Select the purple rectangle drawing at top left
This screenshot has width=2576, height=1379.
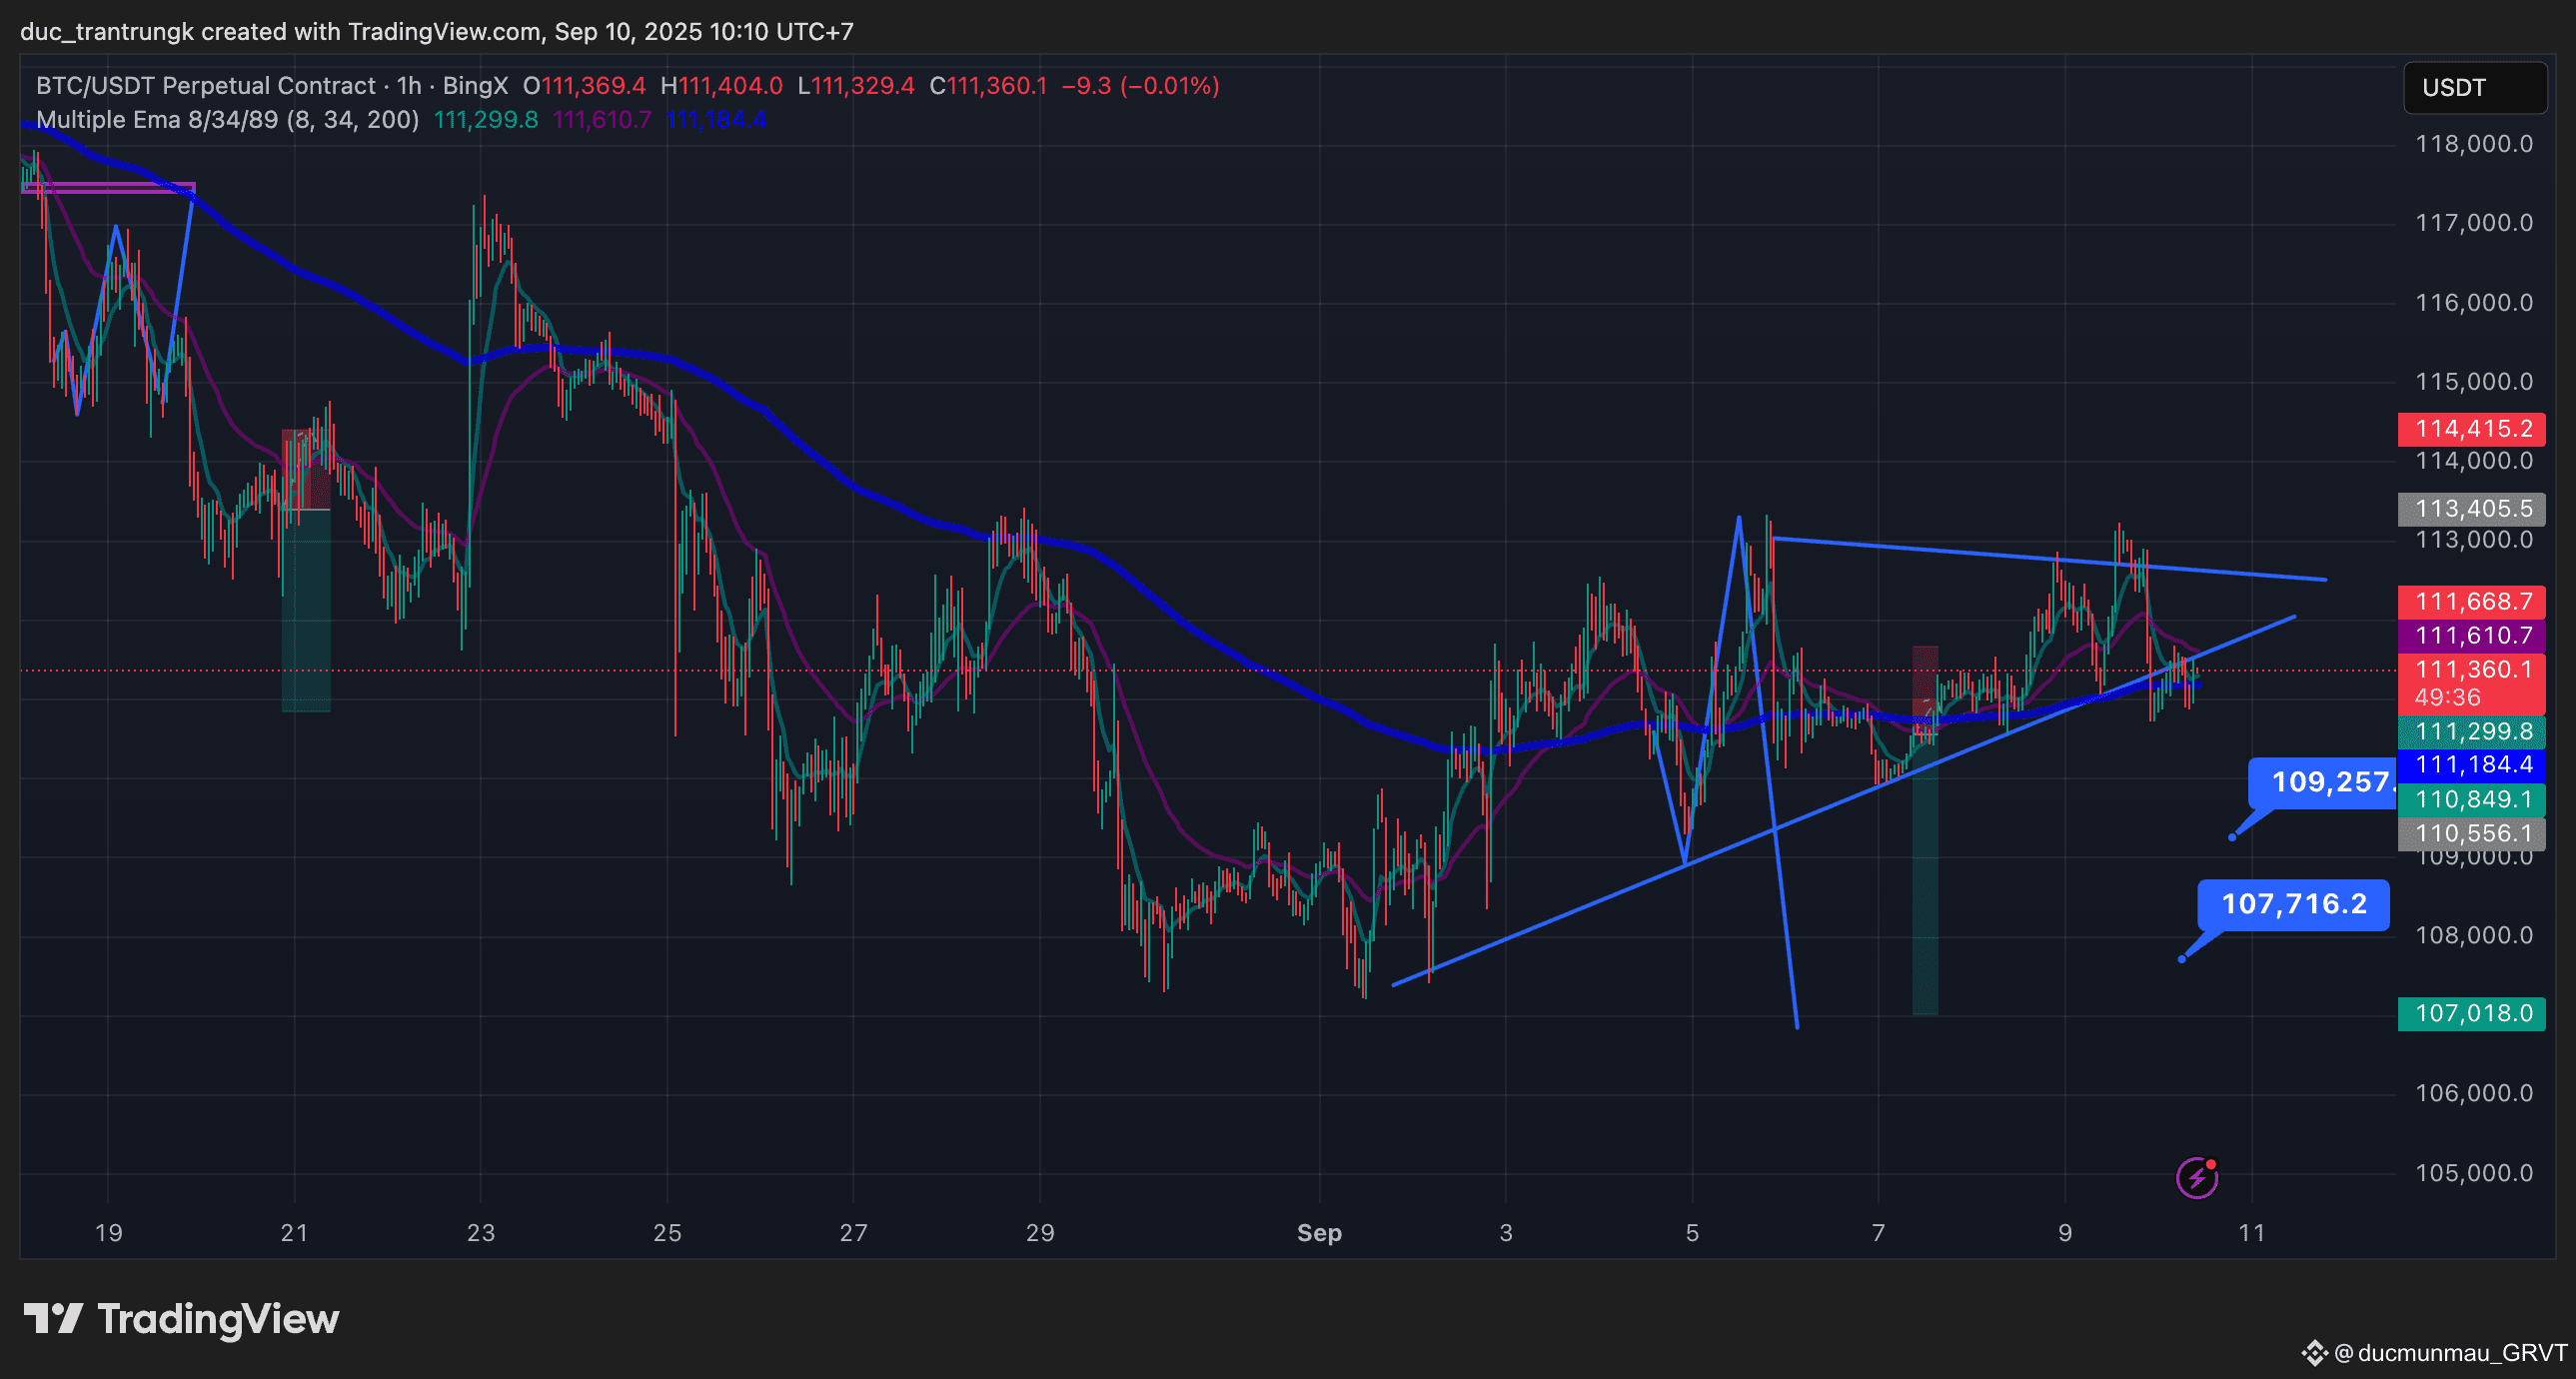point(108,187)
